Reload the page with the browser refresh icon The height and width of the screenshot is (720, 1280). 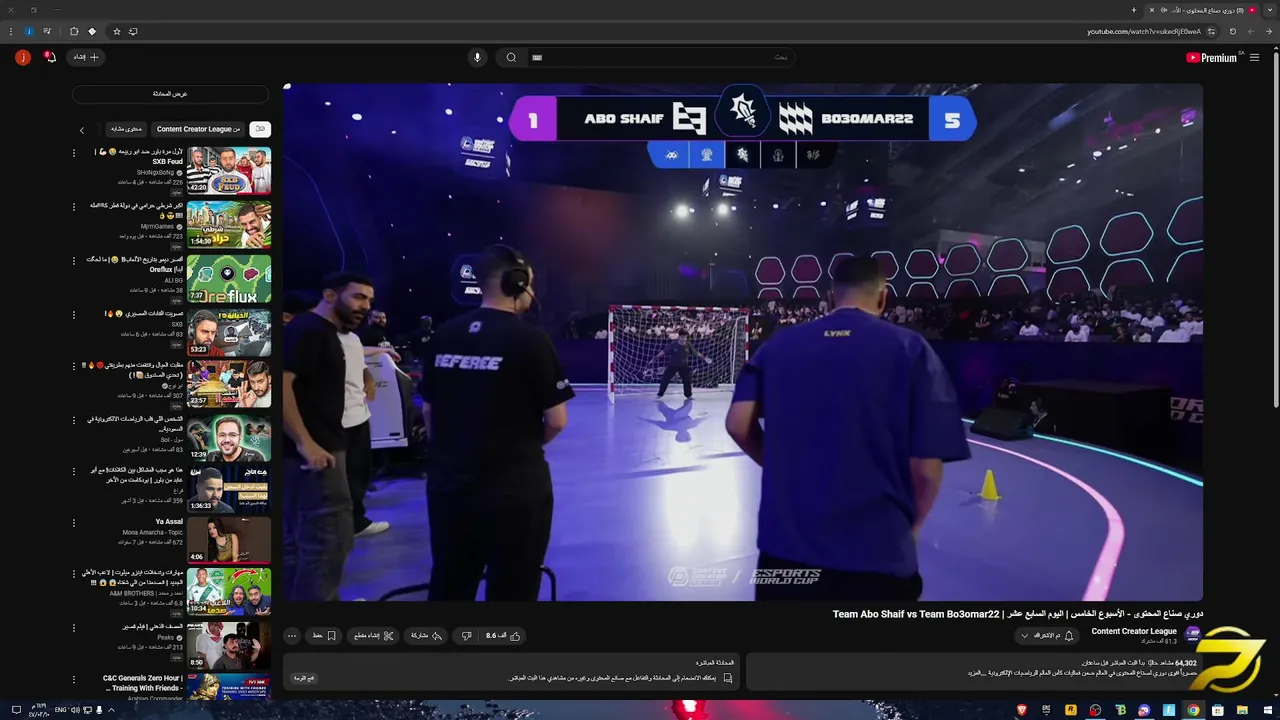(1232, 31)
